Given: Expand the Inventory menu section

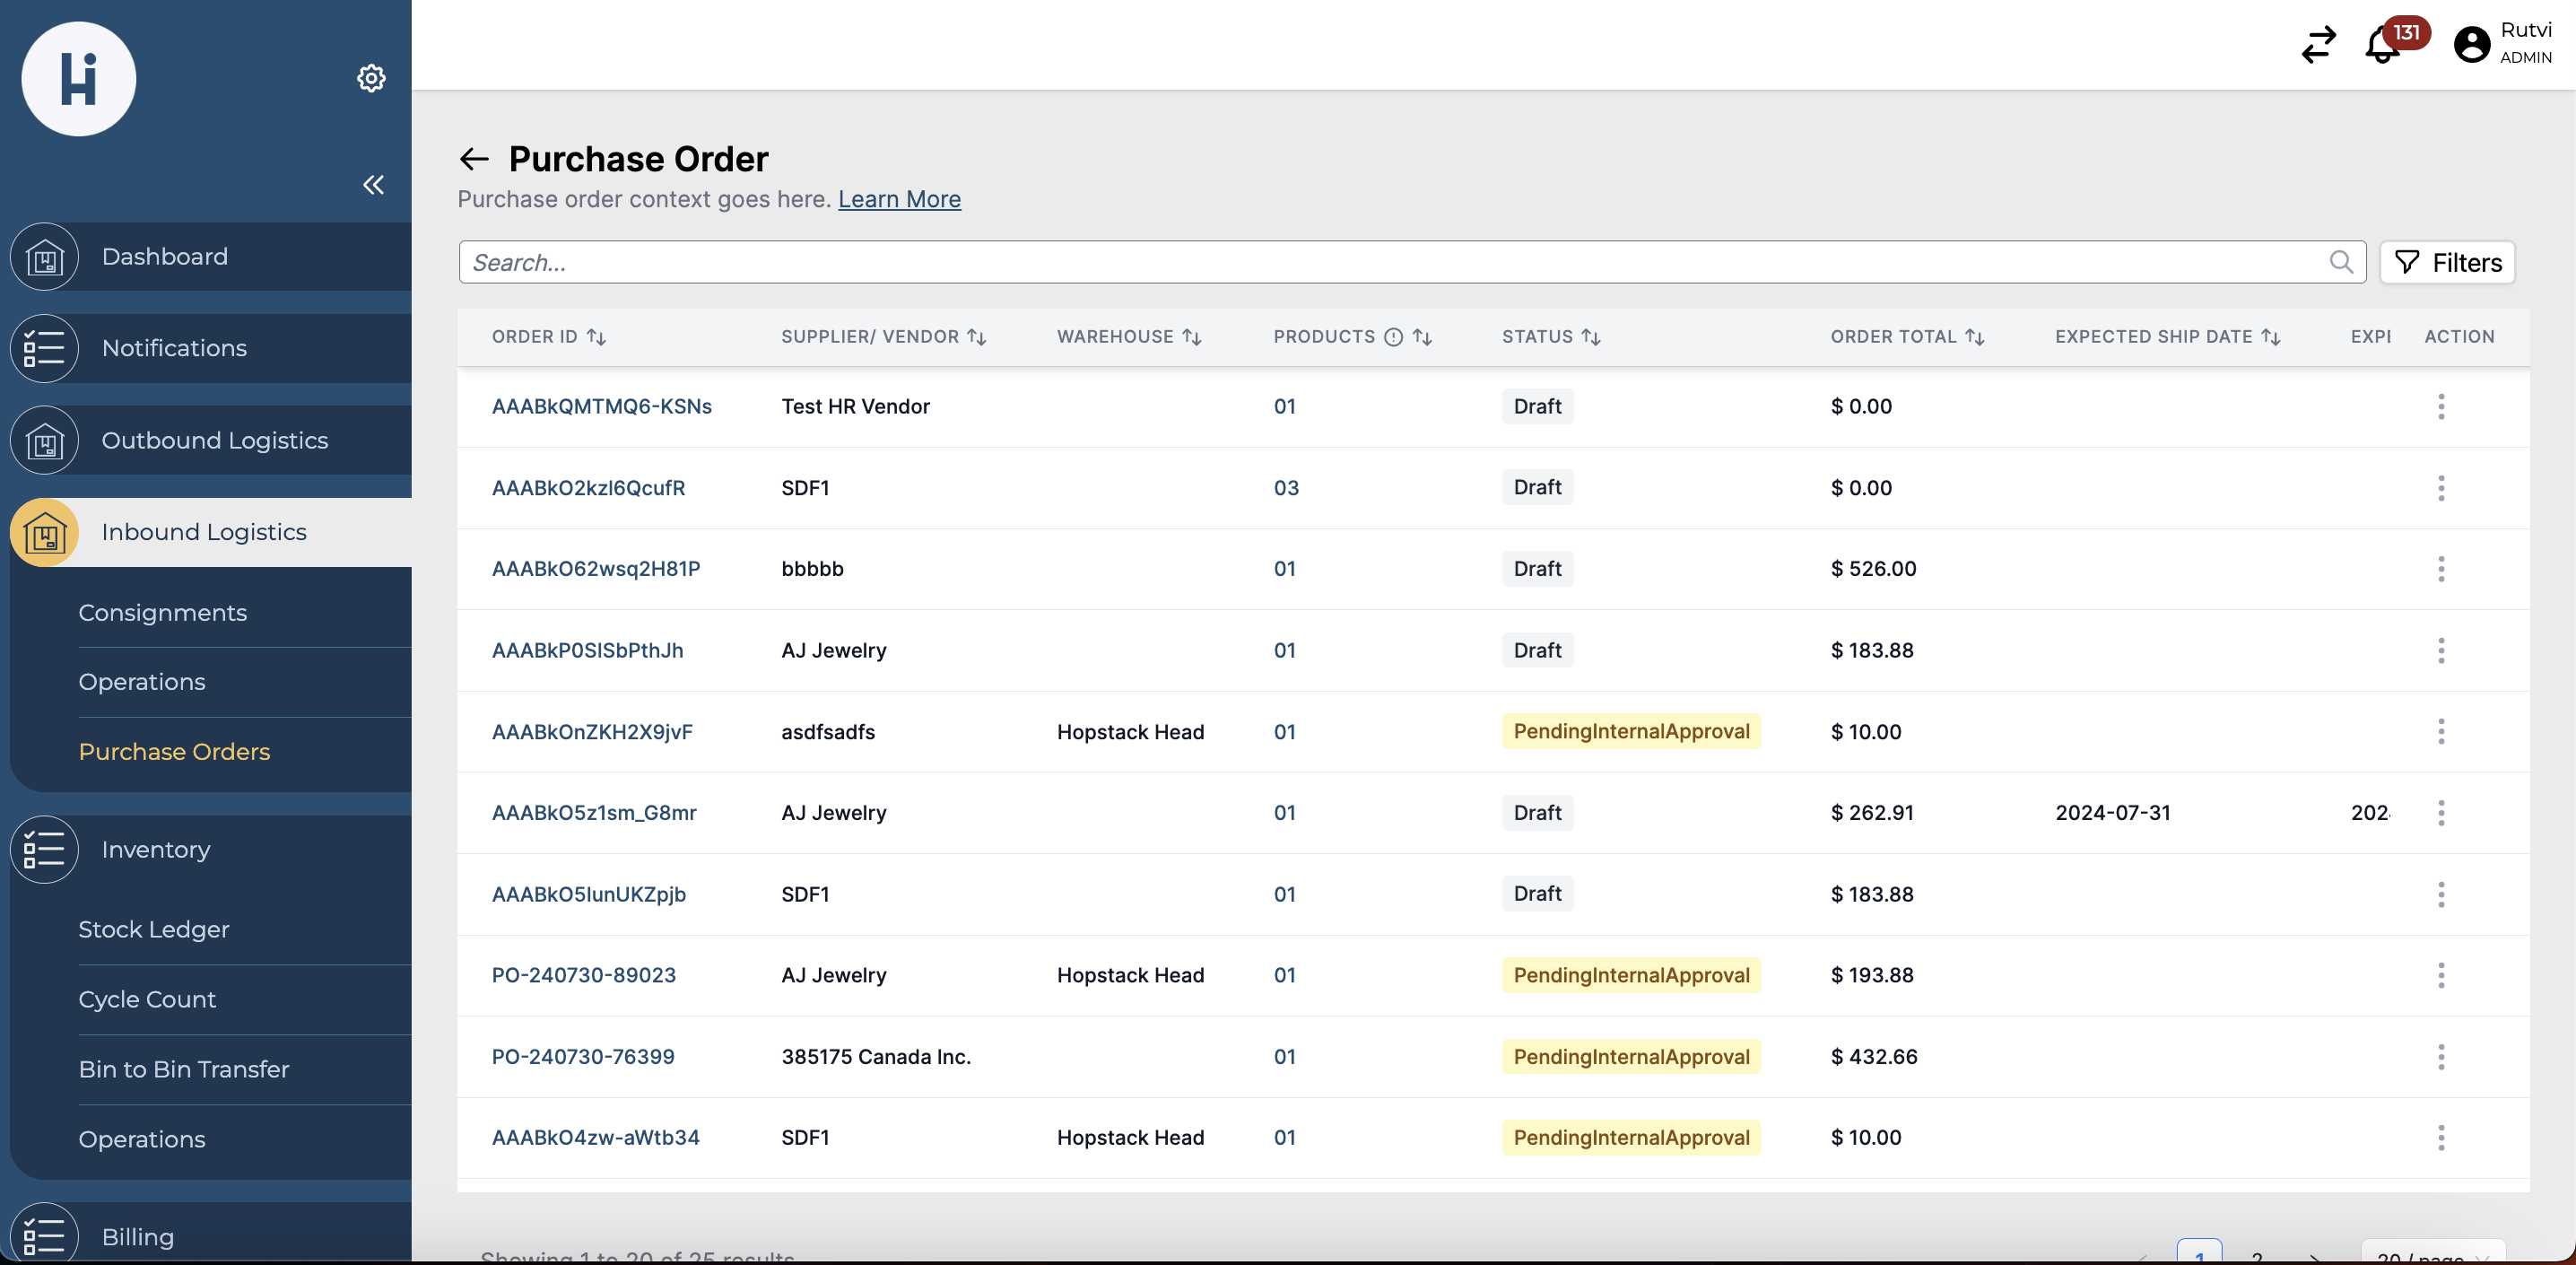Looking at the screenshot, I should point(156,849).
